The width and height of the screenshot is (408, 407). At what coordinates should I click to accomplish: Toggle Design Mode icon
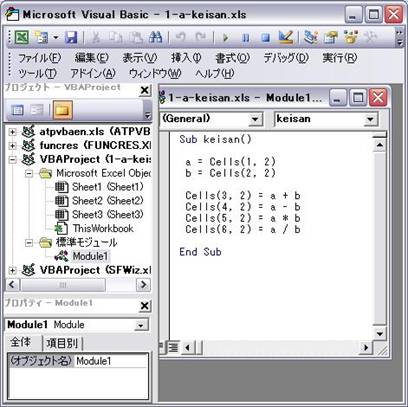(286, 37)
